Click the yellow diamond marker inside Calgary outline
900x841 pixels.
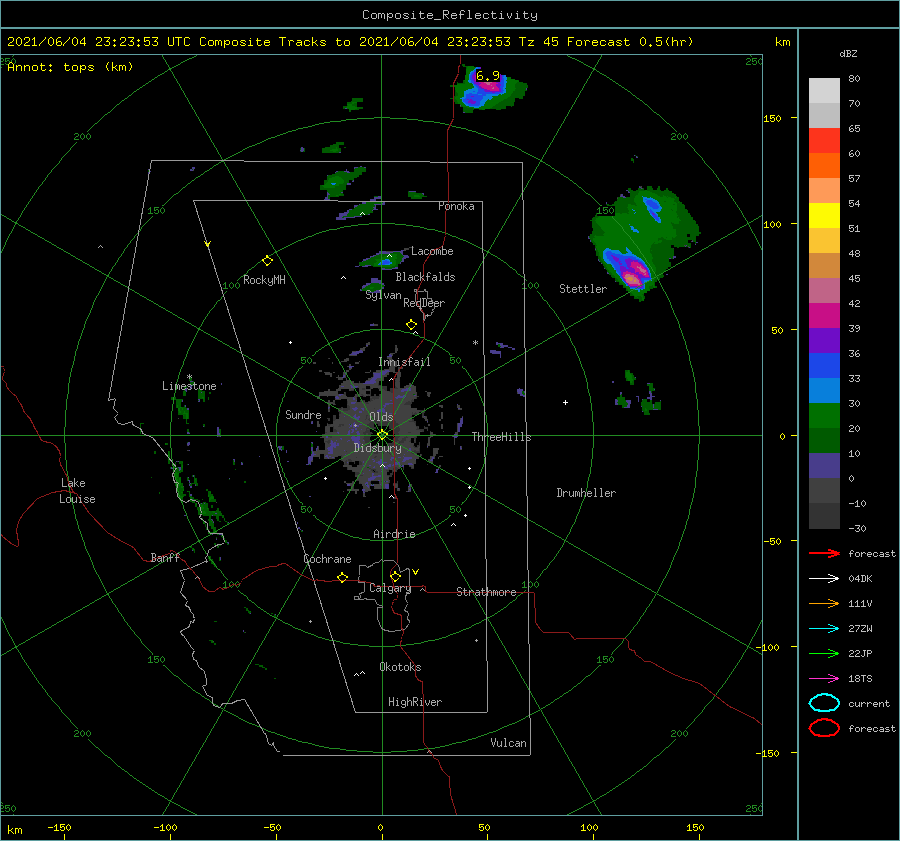pyautogui.click(x=395, y=576)
